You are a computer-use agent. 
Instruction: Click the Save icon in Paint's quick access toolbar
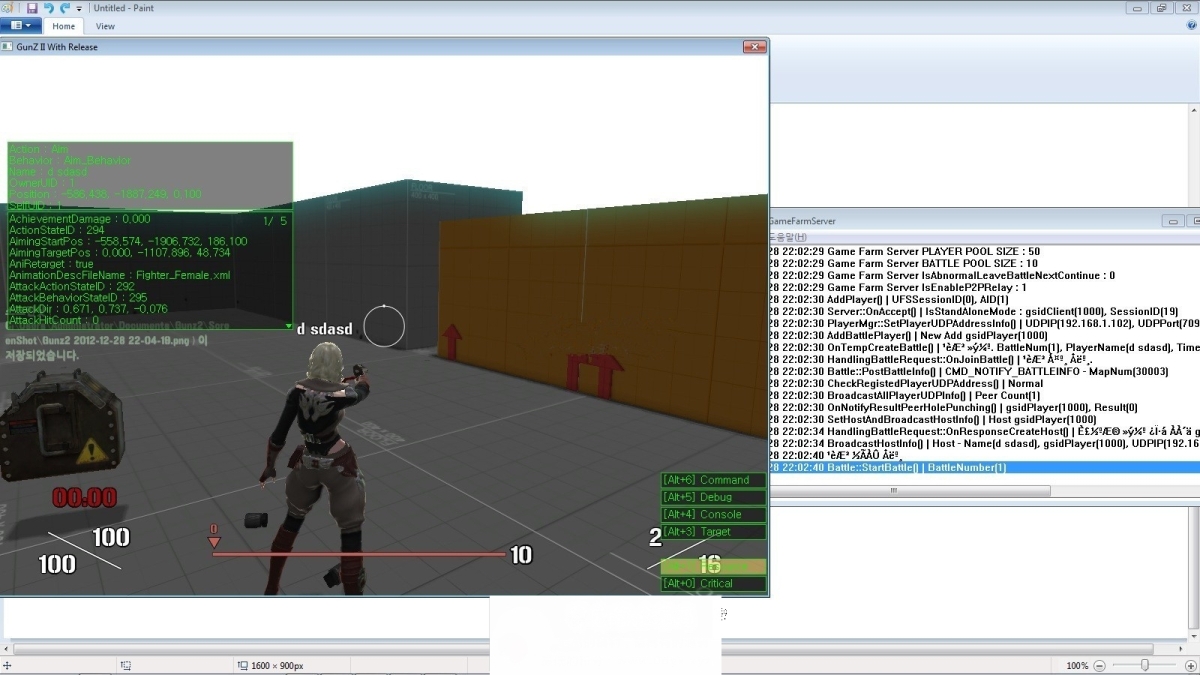(x=32, y=8)
